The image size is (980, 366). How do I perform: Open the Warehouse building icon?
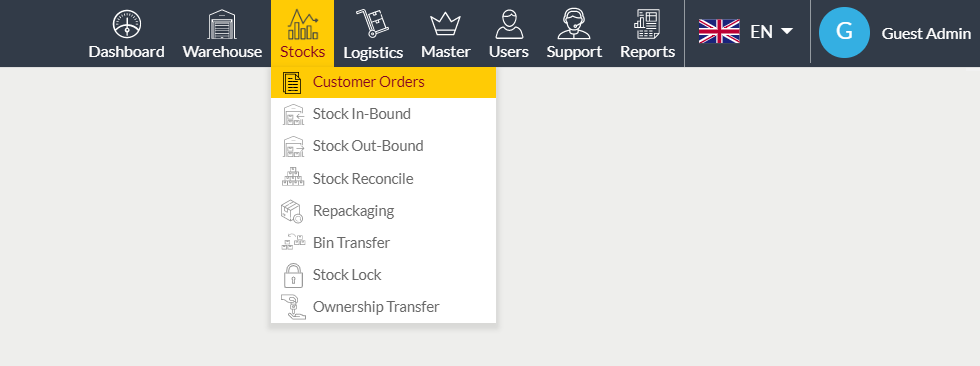[x=222, y=24]
